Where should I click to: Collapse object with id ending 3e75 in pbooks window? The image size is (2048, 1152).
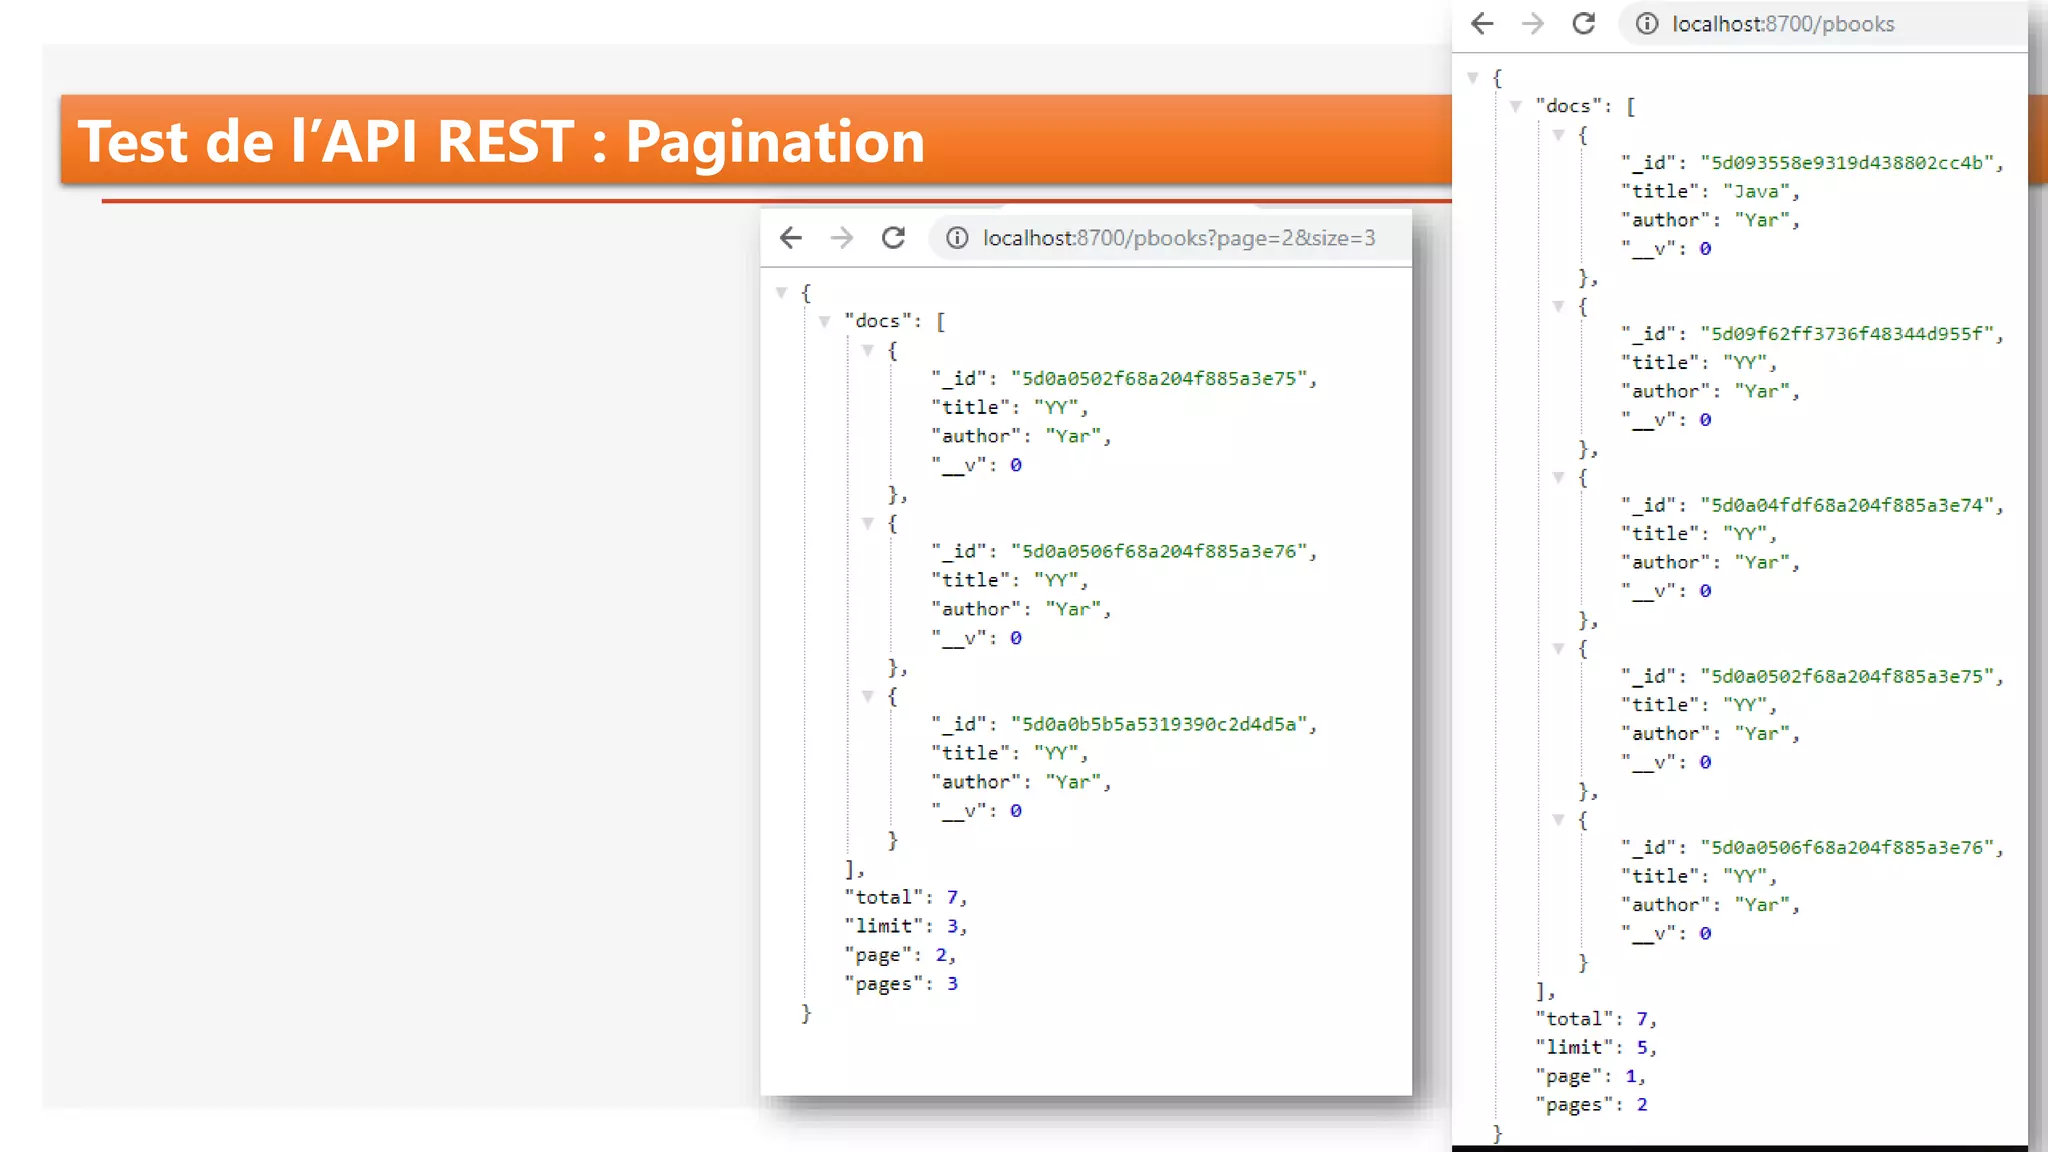(1558, 649)
